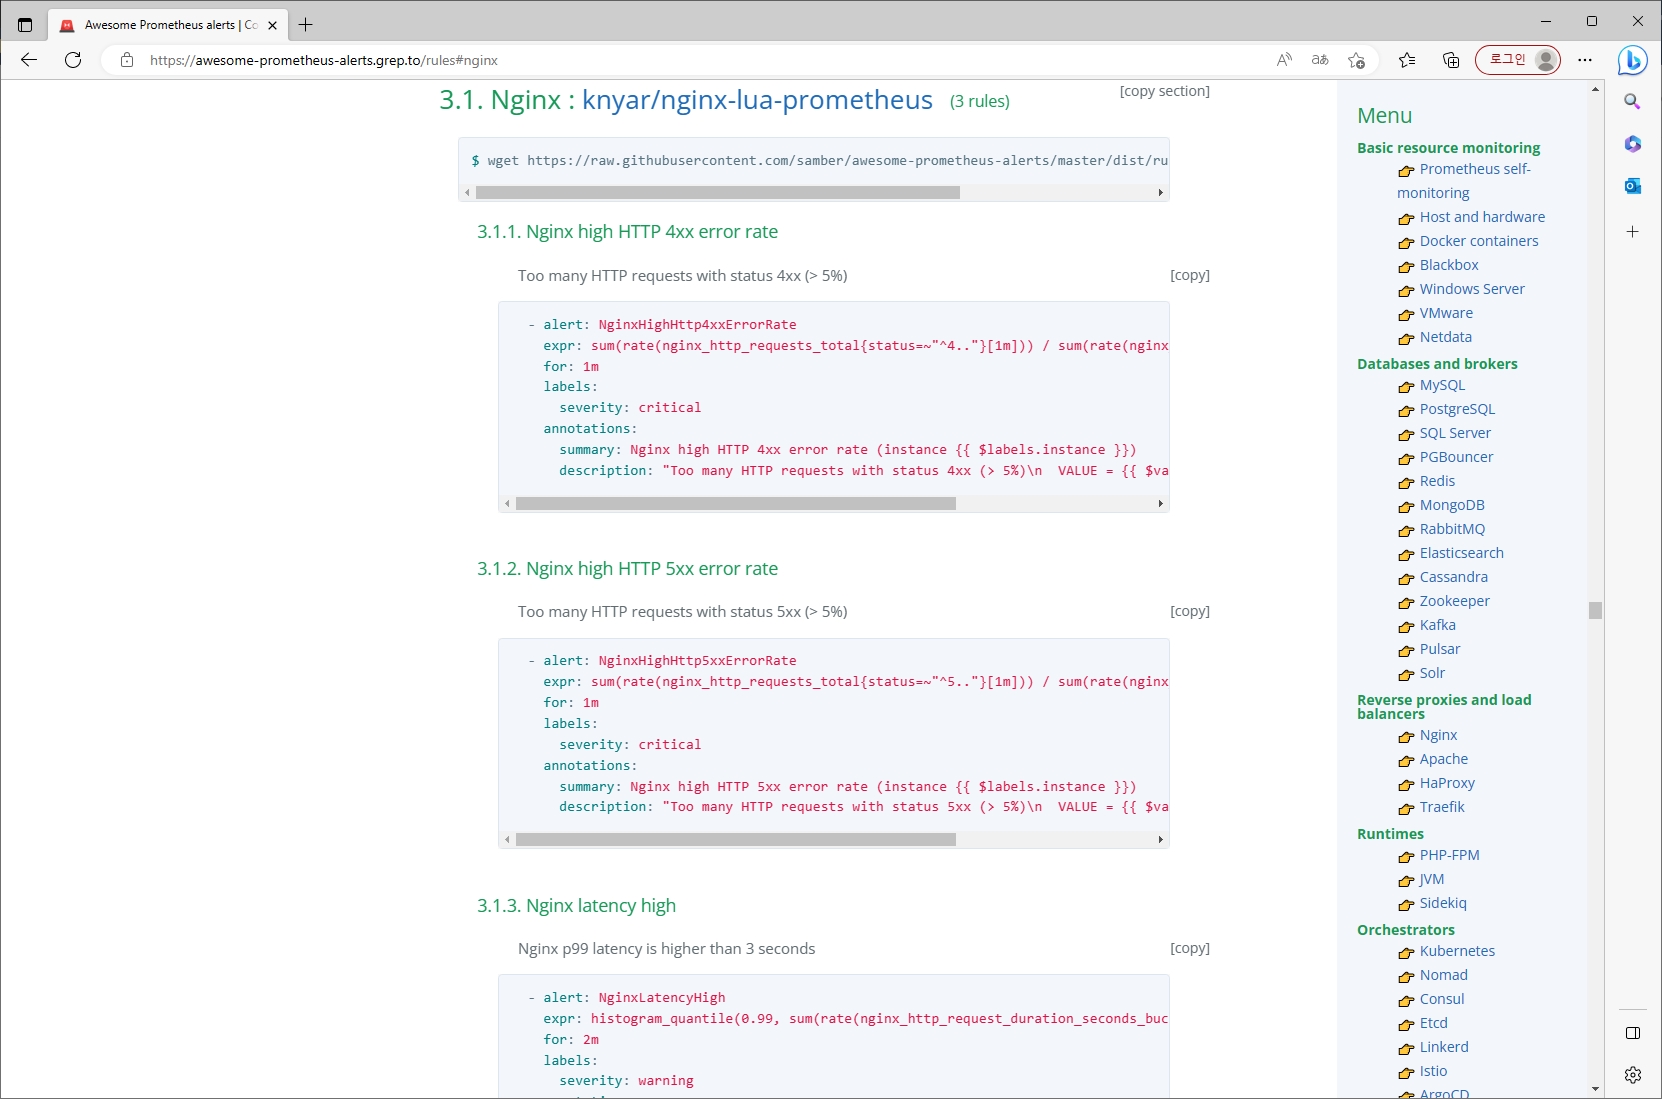Viewport: 1662px width, 1099px height.
Task: Open a new tab with plus button
Action: pos(306,24)
